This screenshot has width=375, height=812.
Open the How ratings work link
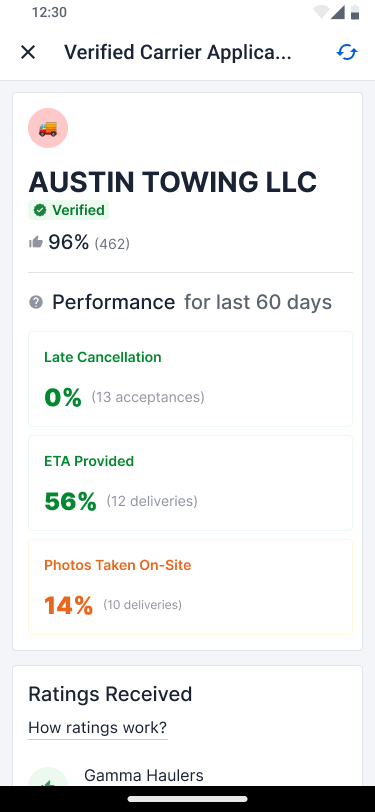click(97, 728)
